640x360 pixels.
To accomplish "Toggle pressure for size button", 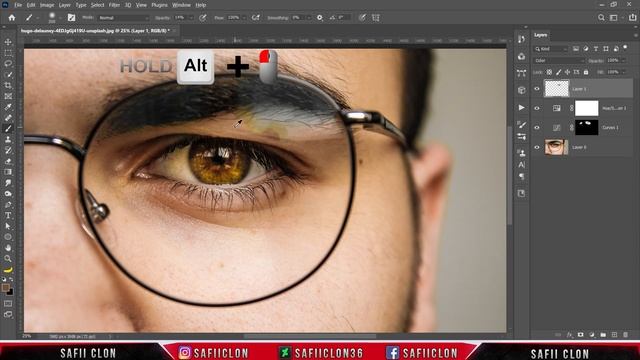I will pos(362,18).
